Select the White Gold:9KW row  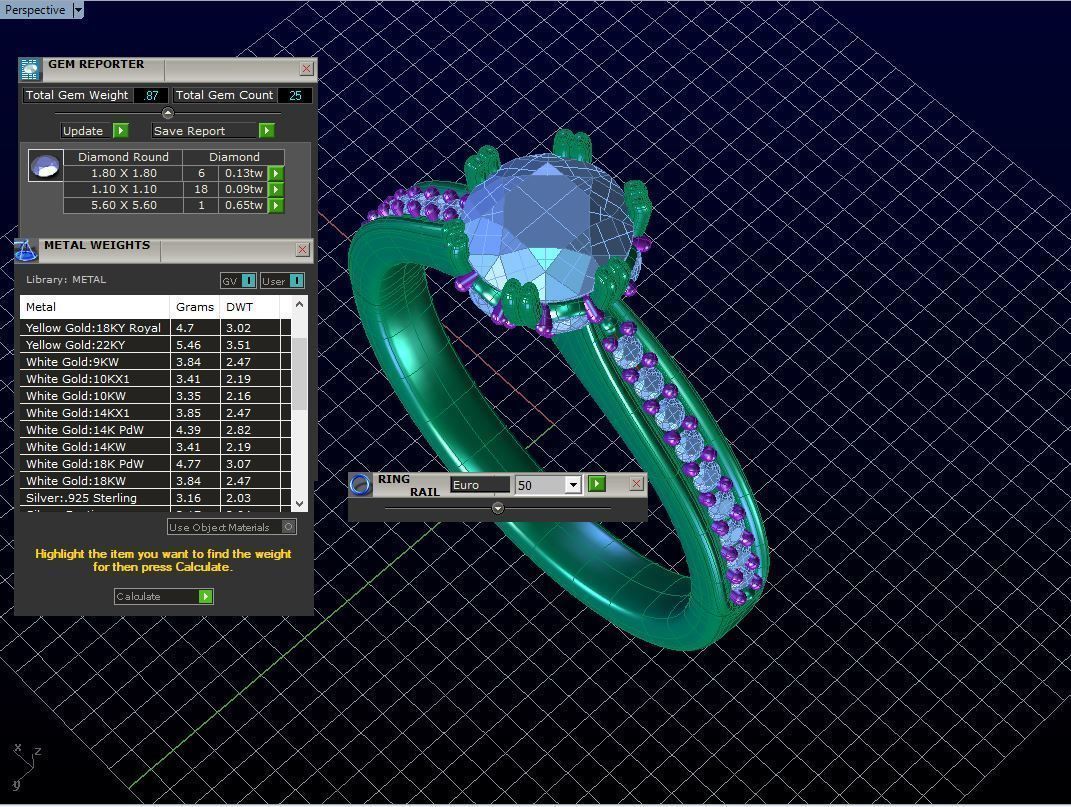coord(156,362)
